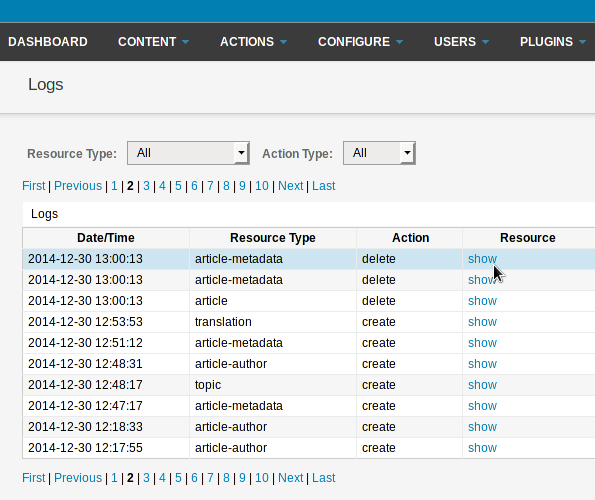Go to DASHBOARD
Image resolution: width=595 pixels, height=500 pixels.
pyautogui.click(x=48, y=42)
